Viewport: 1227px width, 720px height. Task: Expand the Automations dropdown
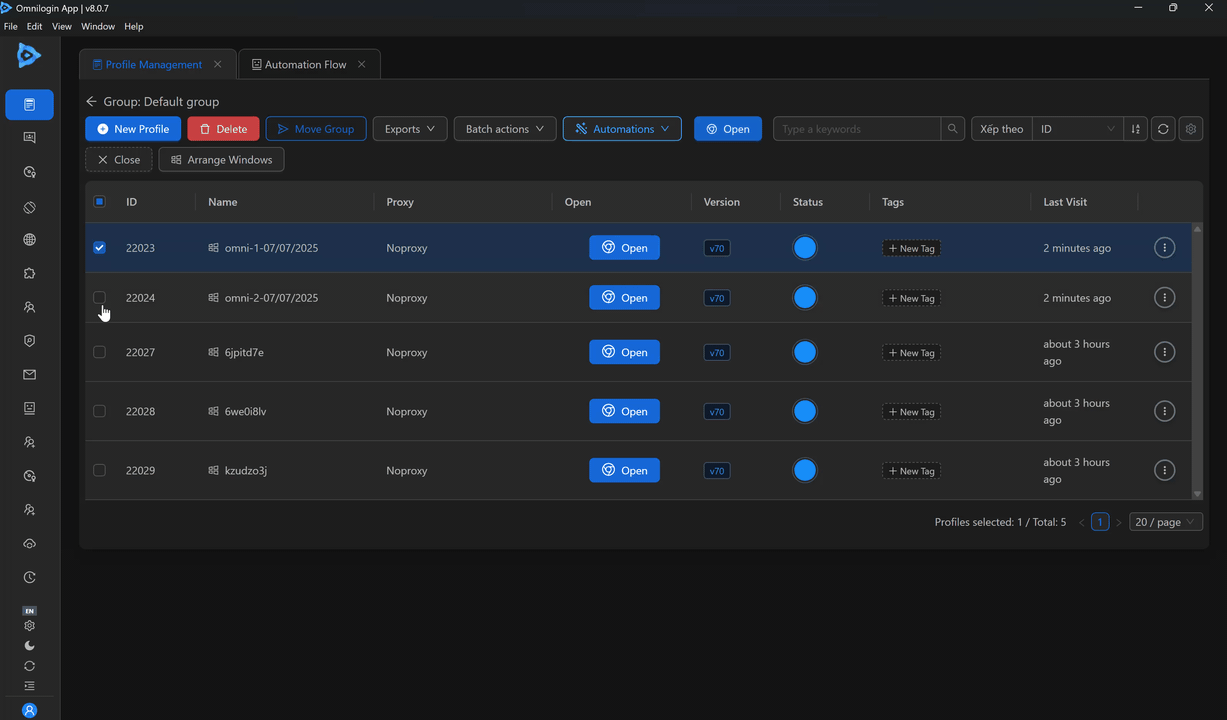tap(622, 129)
